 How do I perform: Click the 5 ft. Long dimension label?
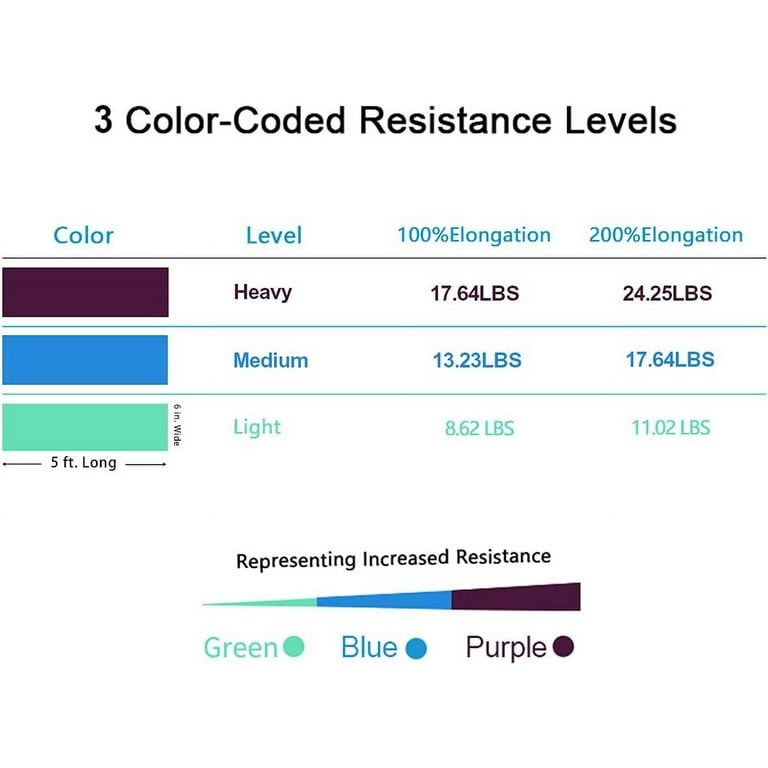click(84, 462)
